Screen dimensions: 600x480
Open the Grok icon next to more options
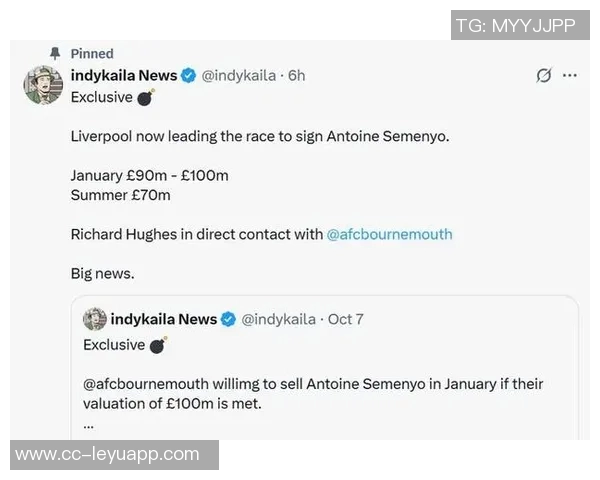[544, 76]
